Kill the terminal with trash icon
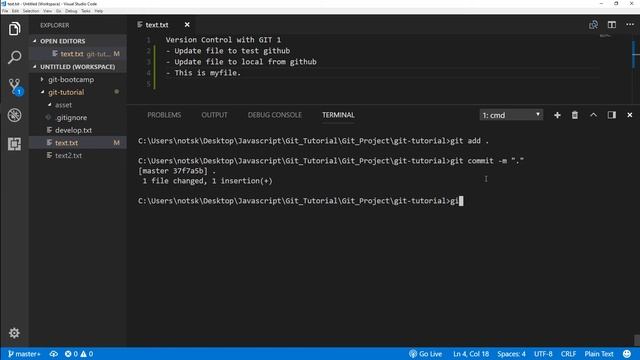Image resolution: width=640 pixels, height=360 pixels. [x=575, y=115]
